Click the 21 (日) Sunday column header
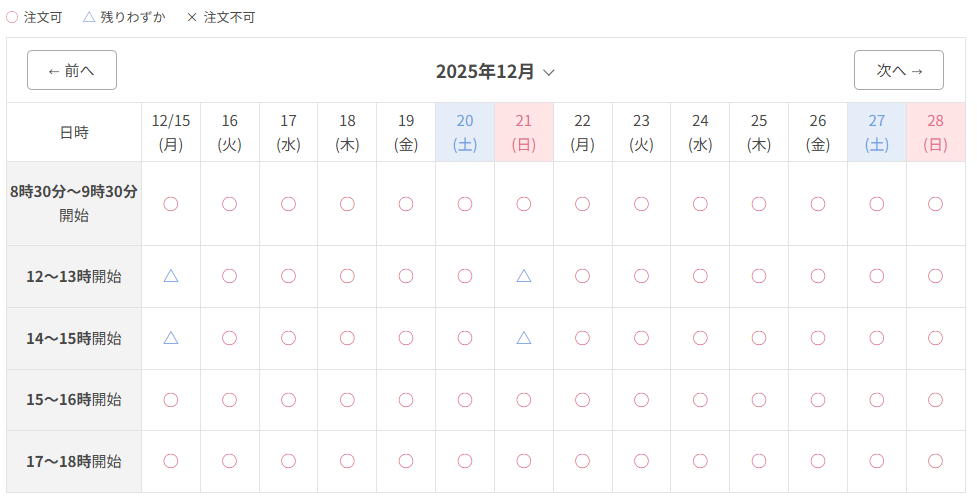 [524, 132]
